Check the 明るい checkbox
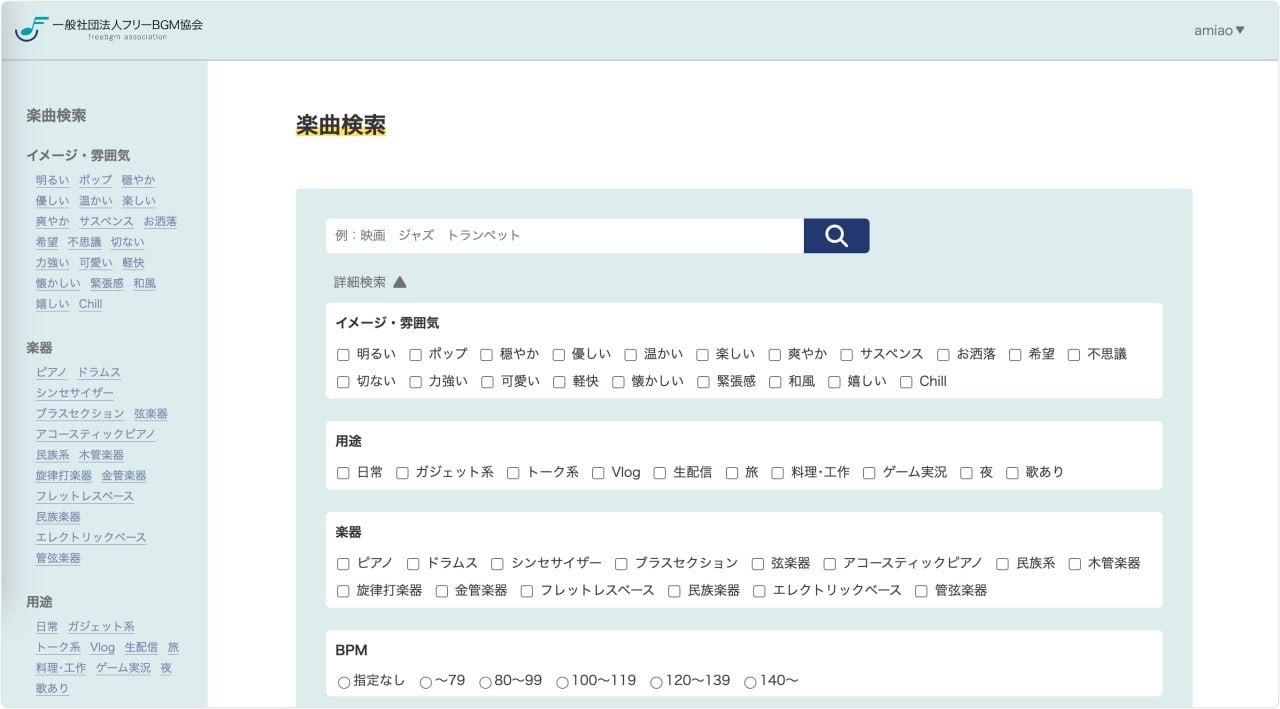The height and width of the screenshot is (709, 1280). 343,355
